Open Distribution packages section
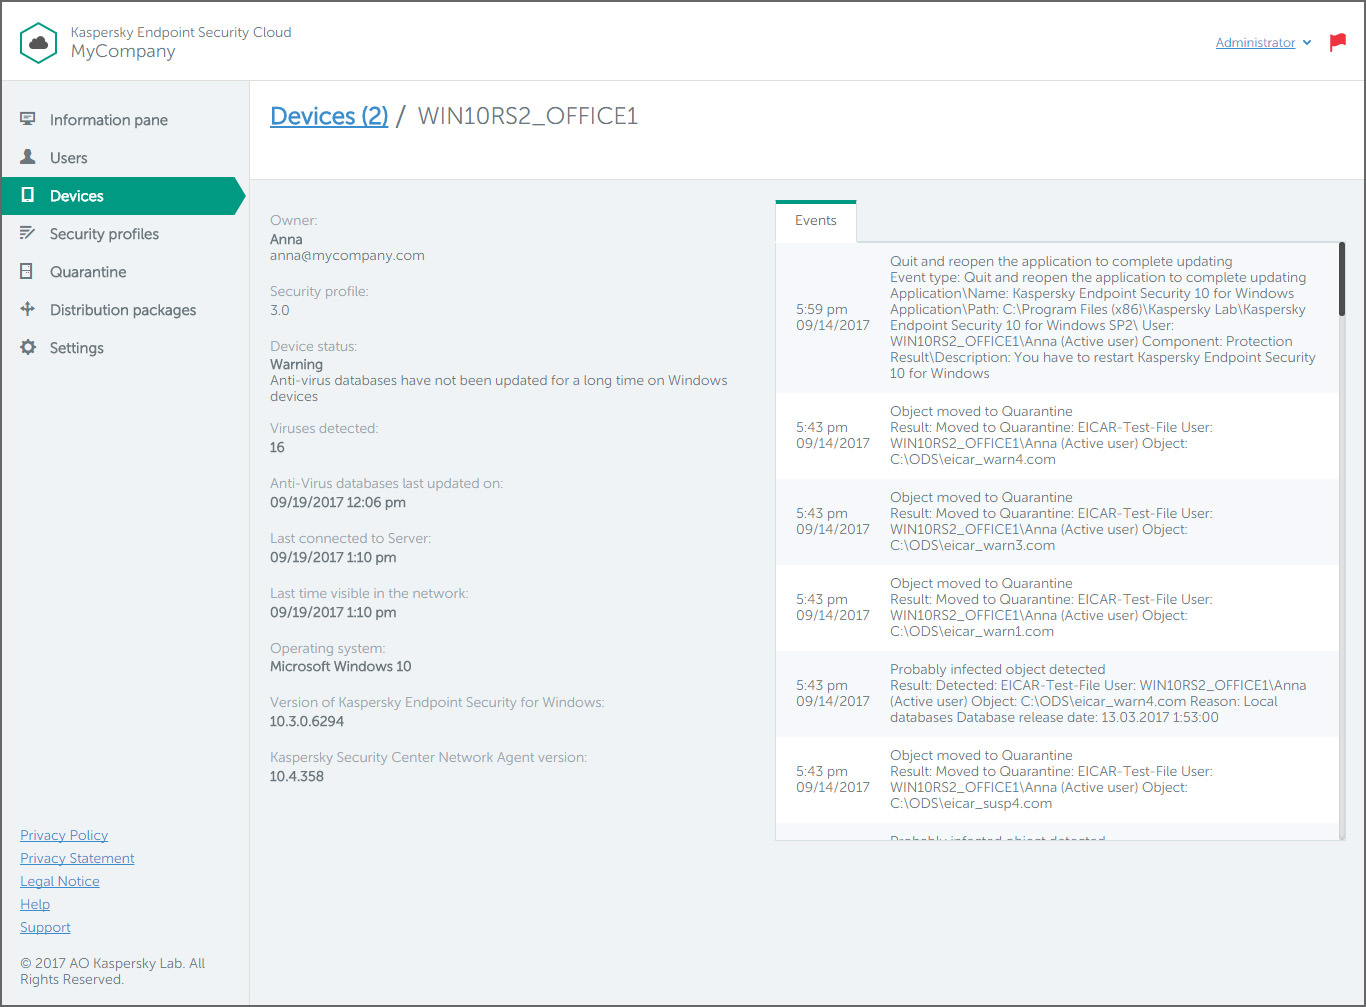Viewport: 1366px width, 1007px height. tap(124, 309)
